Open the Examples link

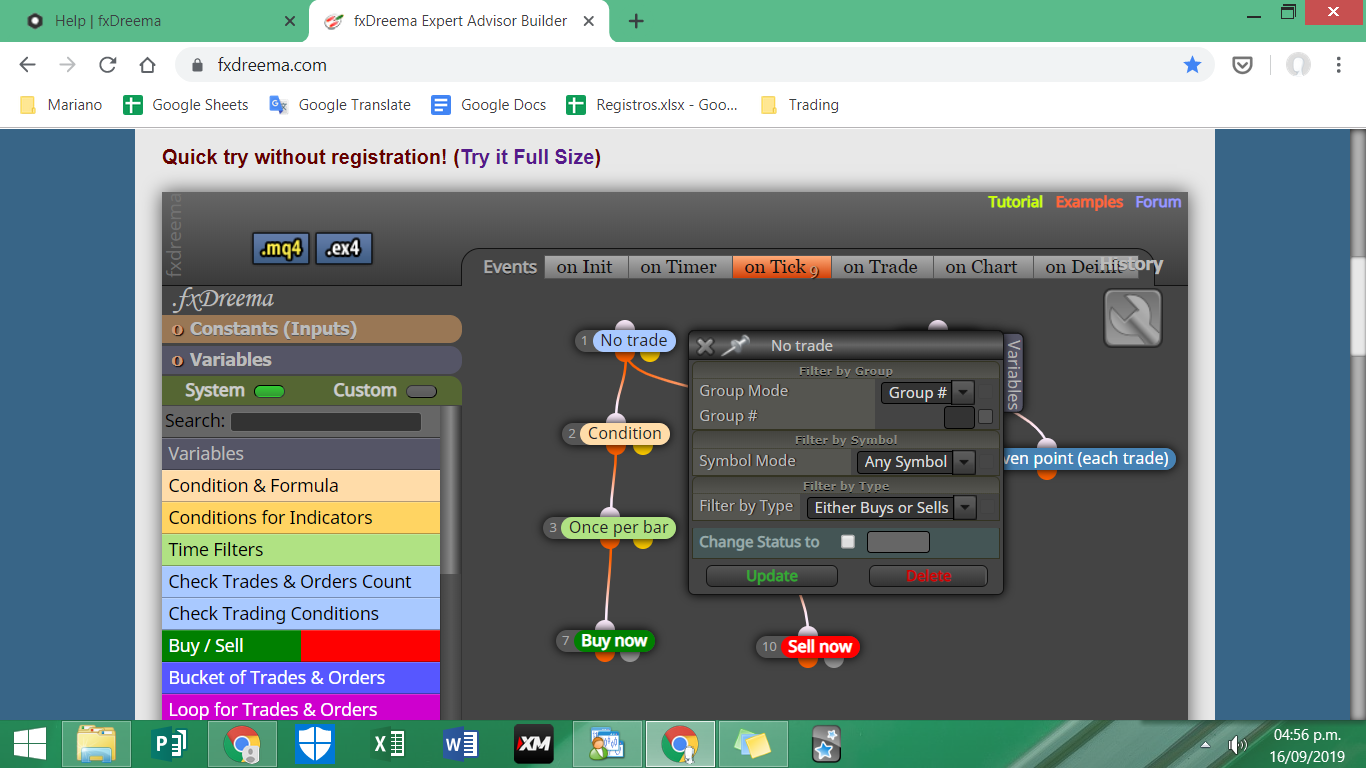(x=1089, y=202)
